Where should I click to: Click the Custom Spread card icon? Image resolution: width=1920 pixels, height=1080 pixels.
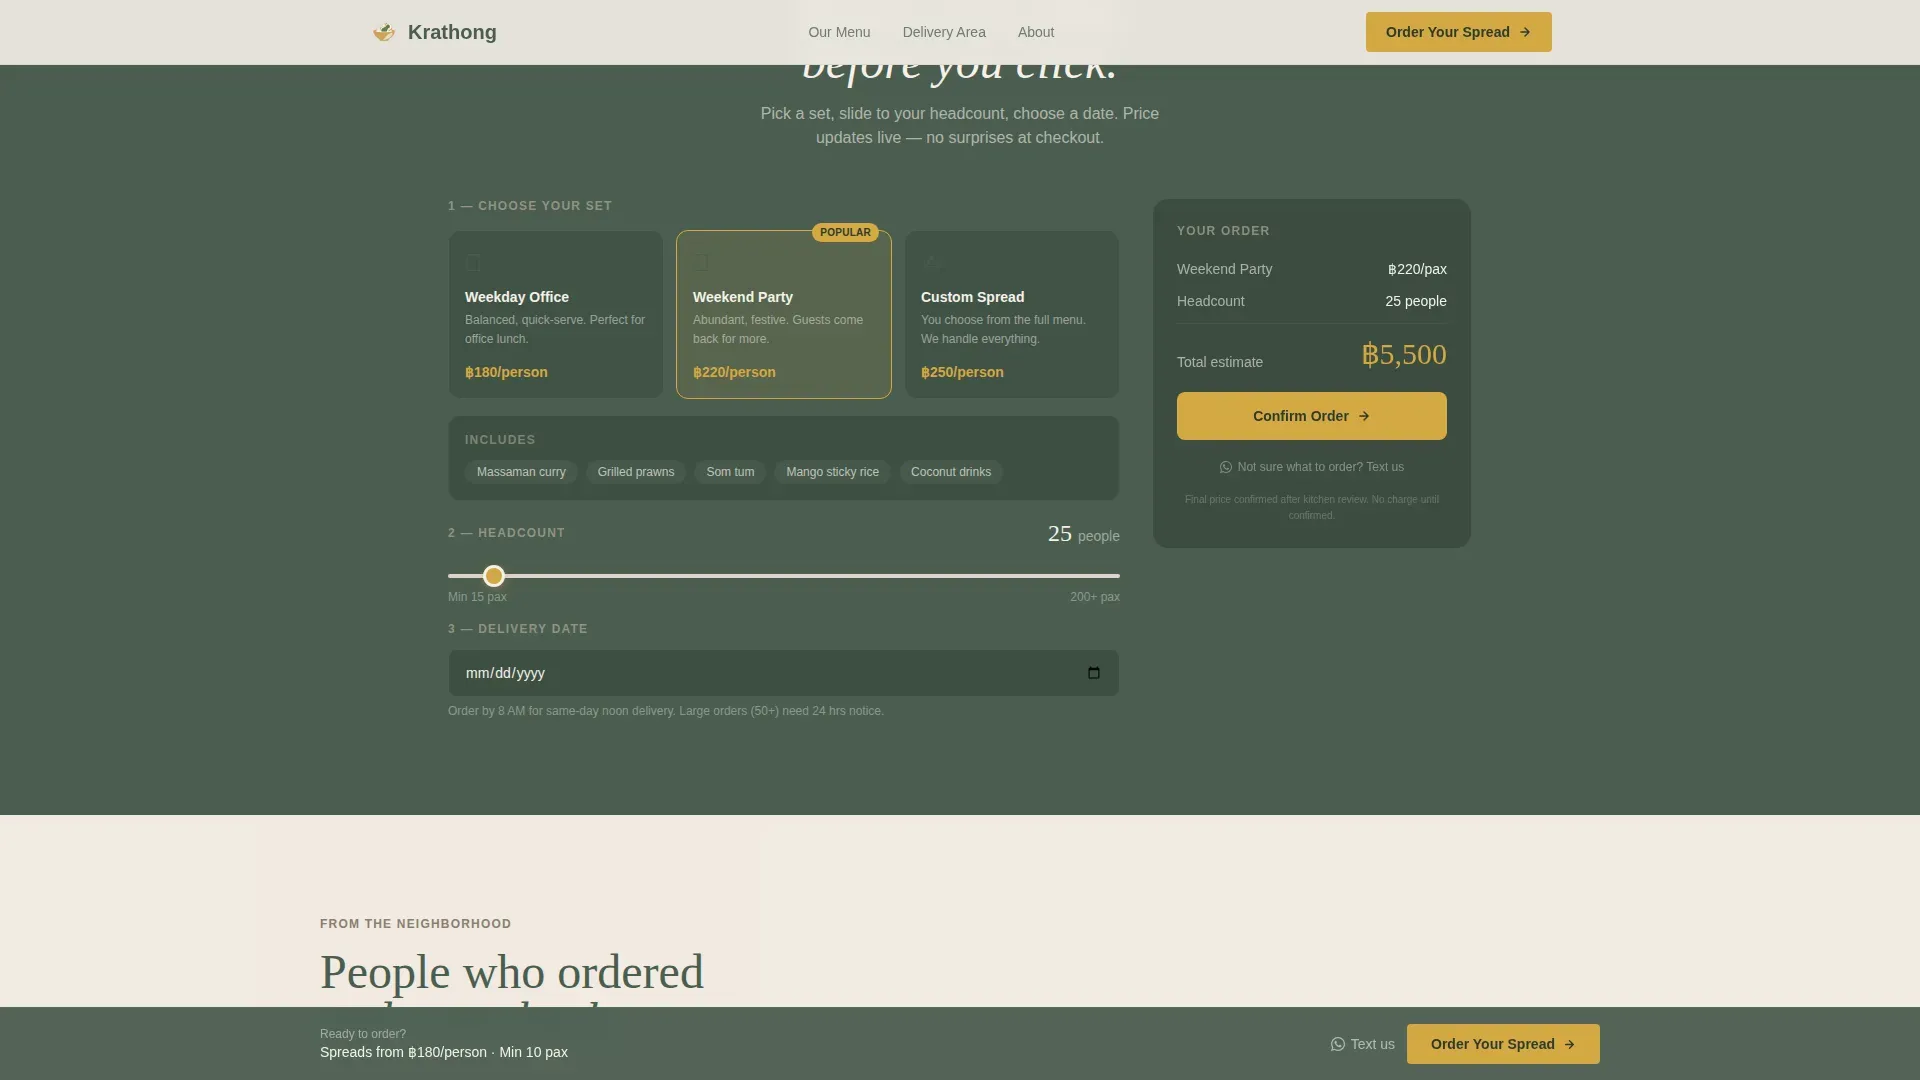(x=932, y=262)
